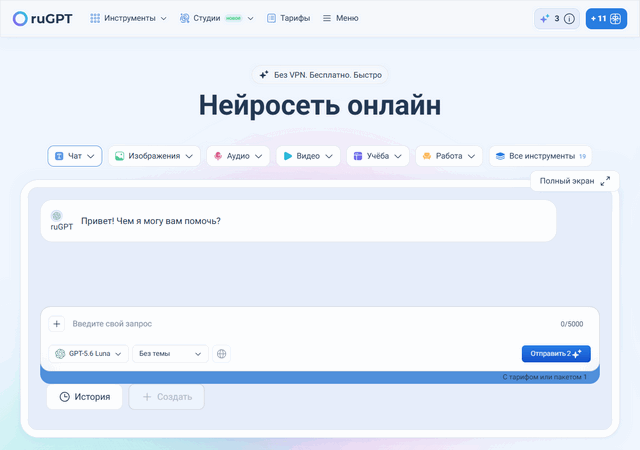Image resolution: width=640 pixels, height=450 pixels.
Task: Open the Без темы topic dropdown
Action: pyautogui.click(x=170, y=354)
